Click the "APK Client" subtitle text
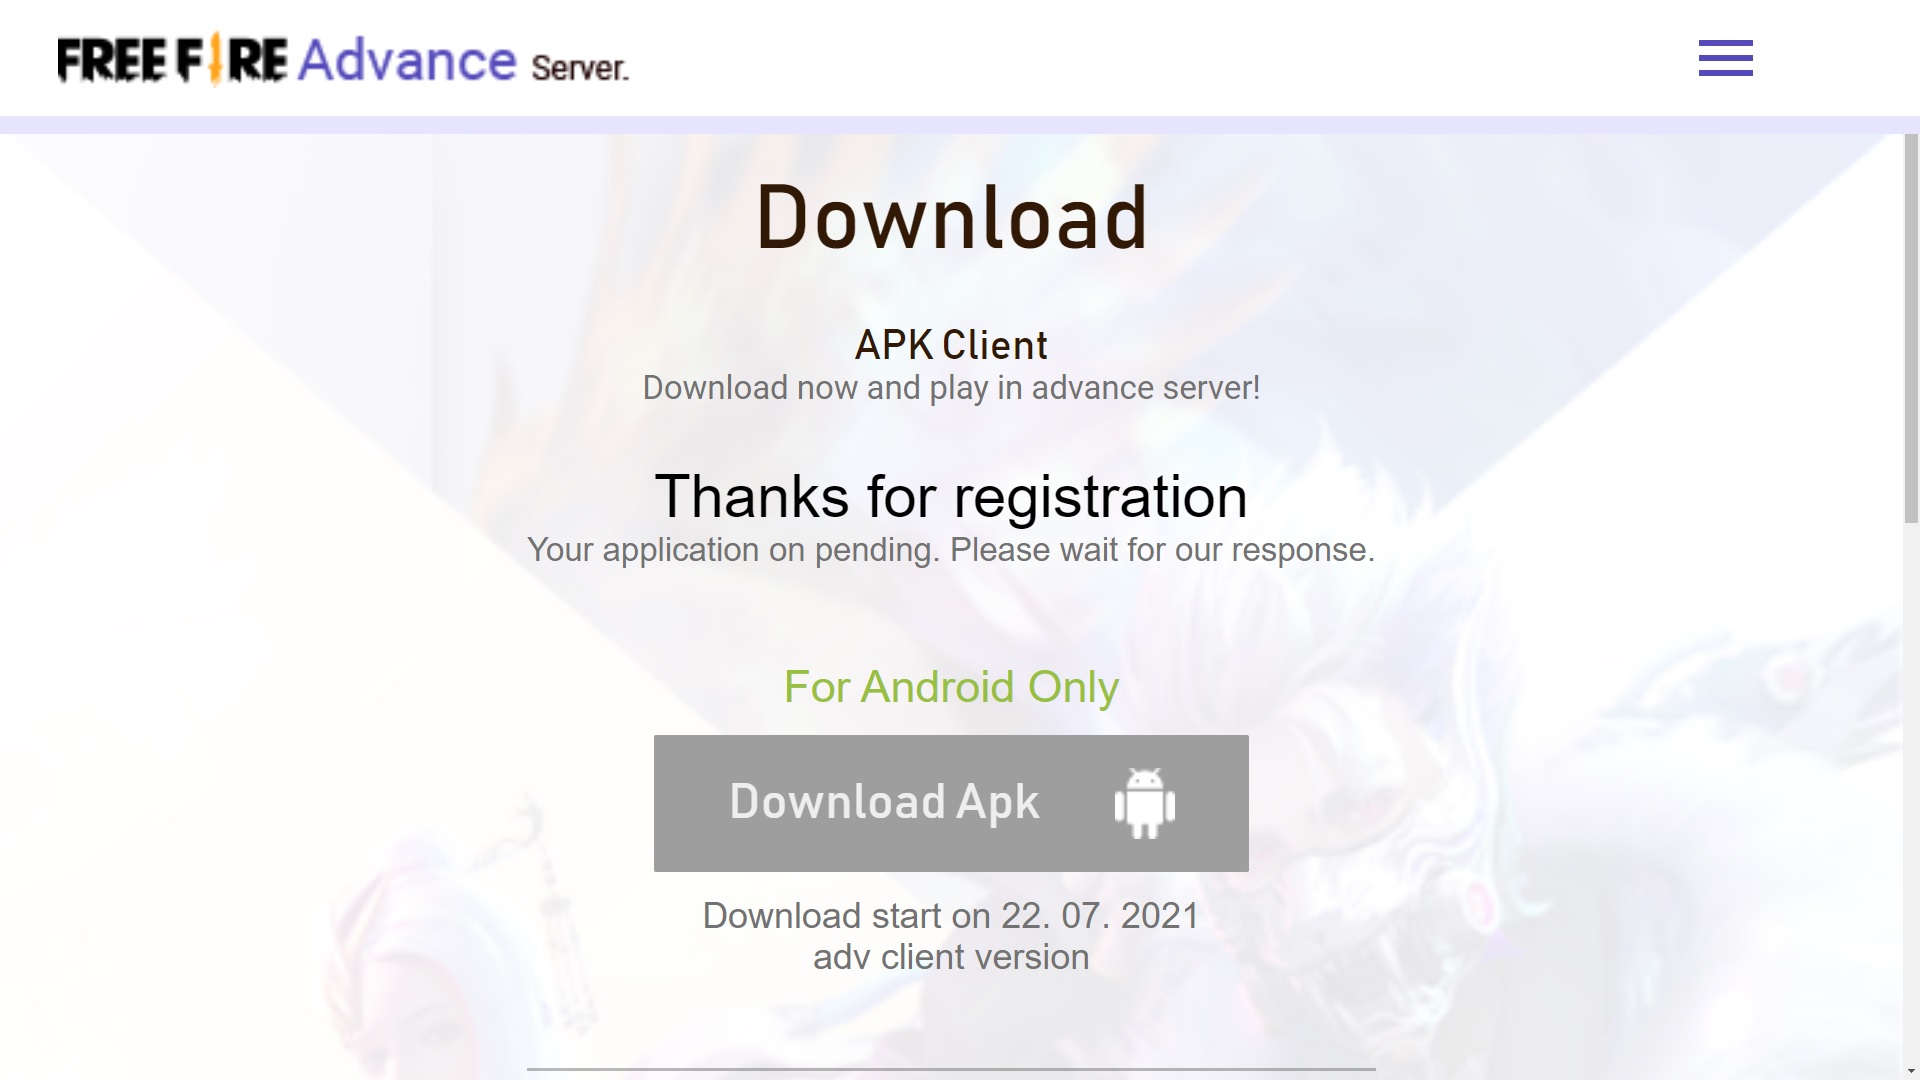 click(951, 345)
